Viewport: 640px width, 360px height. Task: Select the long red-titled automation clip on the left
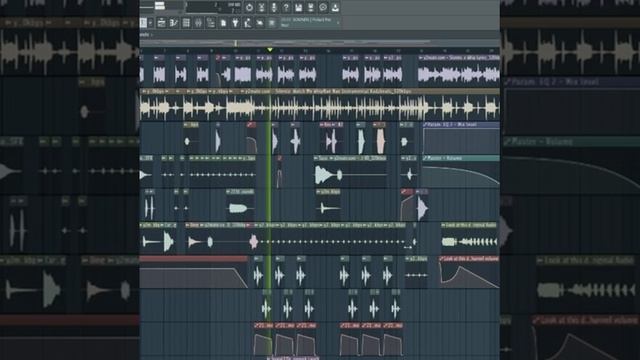194,272
